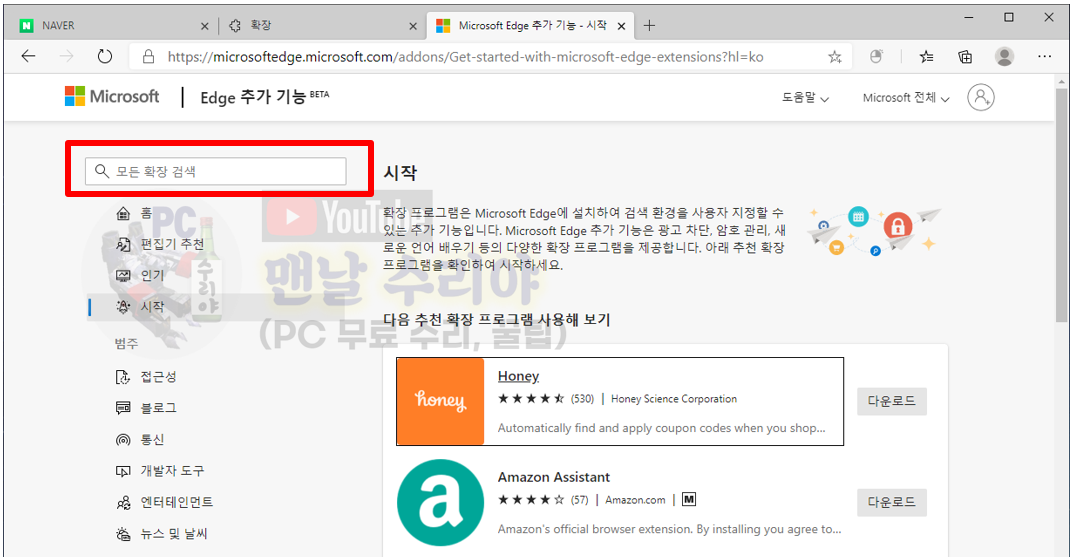Click Amazon.com publisher text
Viewport: 1080px width, 557px height.
click(635, 500)
